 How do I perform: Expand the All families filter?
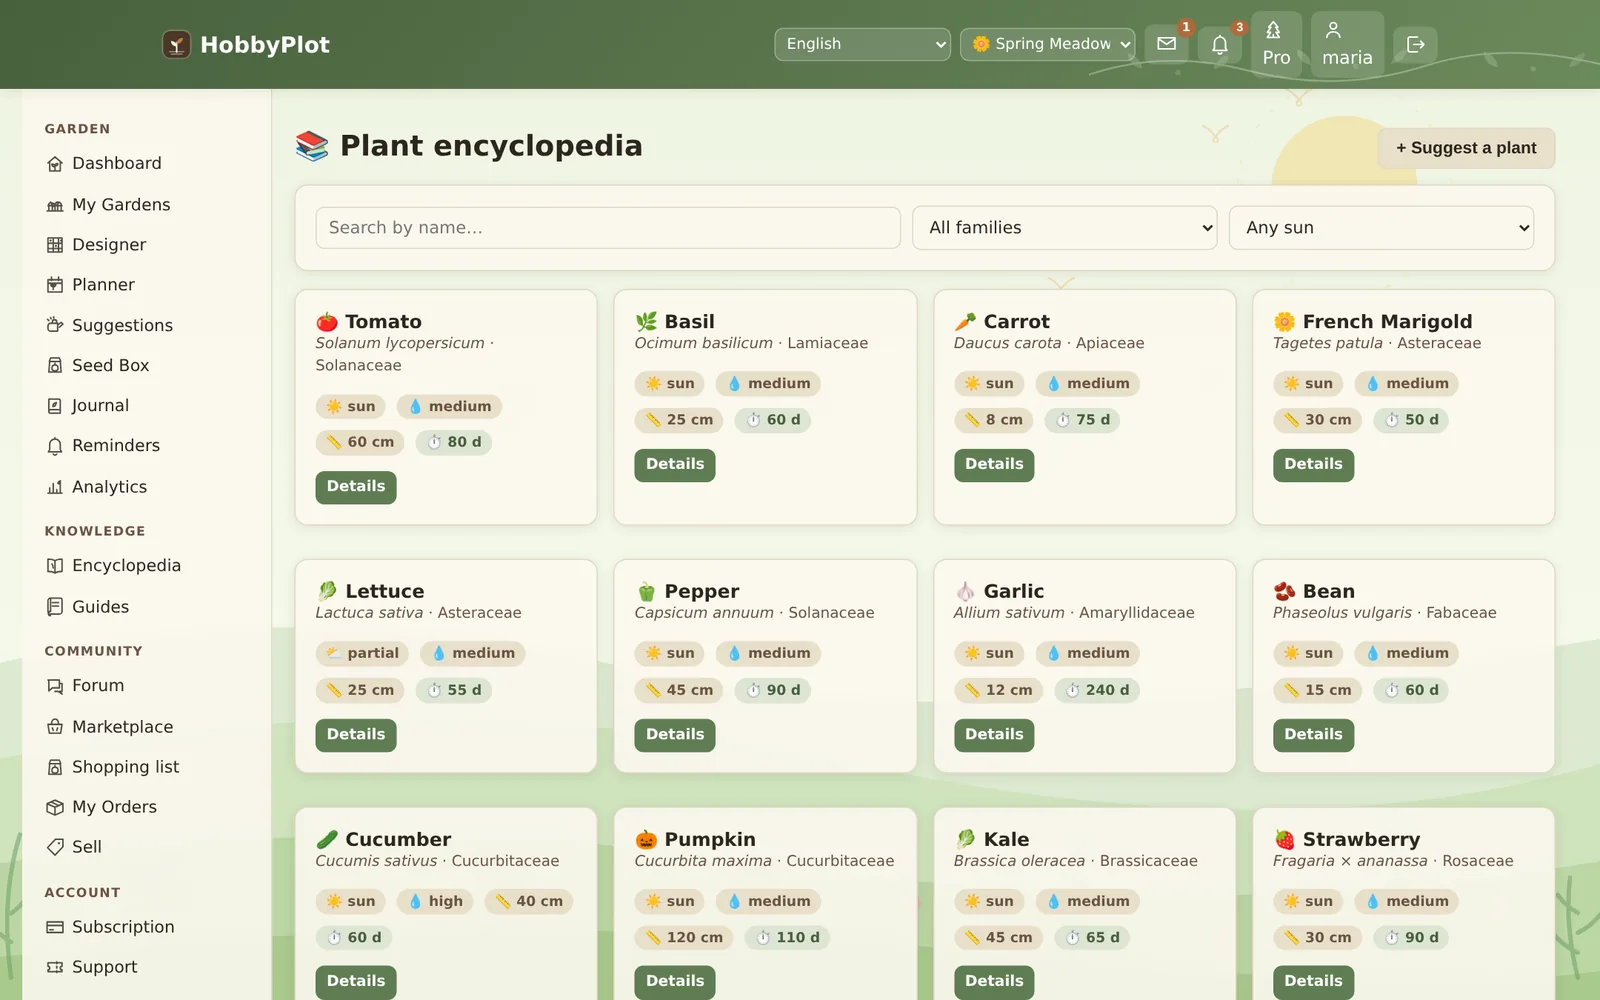(x=1064, y=228)
